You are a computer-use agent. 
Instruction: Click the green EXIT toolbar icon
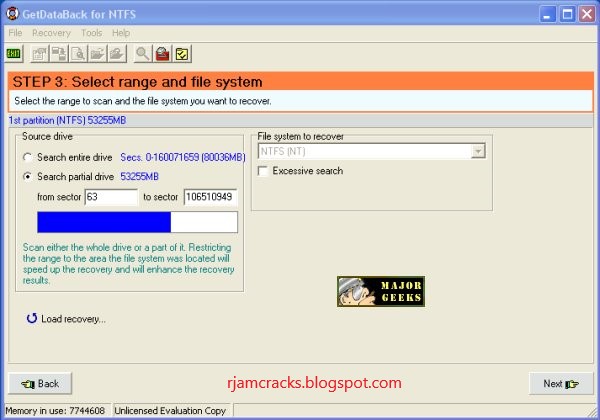14,54
